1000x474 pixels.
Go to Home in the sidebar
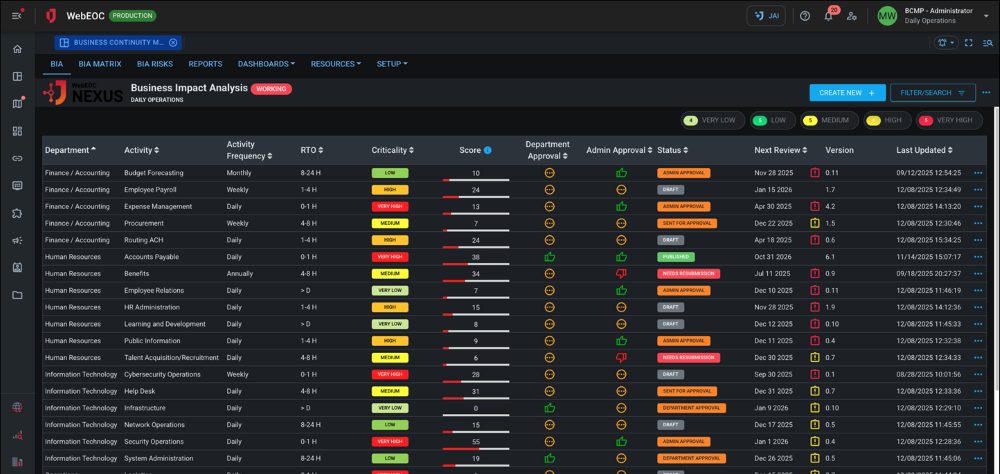[x=17, y=49]
